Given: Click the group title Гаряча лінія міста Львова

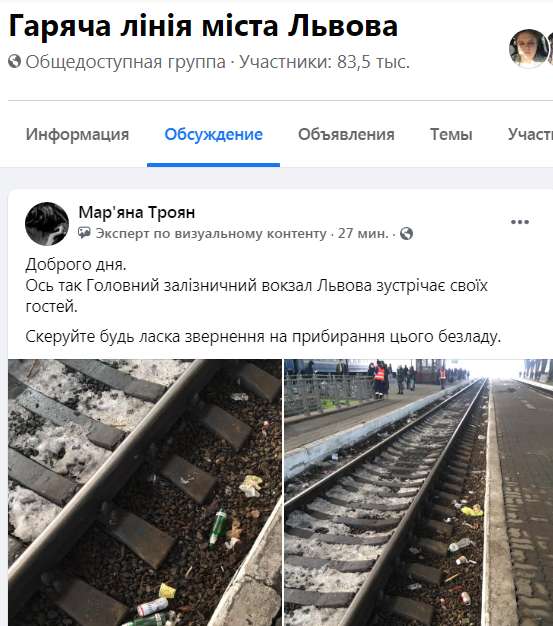Looking at the screenshot, I should tap(203, 26).
